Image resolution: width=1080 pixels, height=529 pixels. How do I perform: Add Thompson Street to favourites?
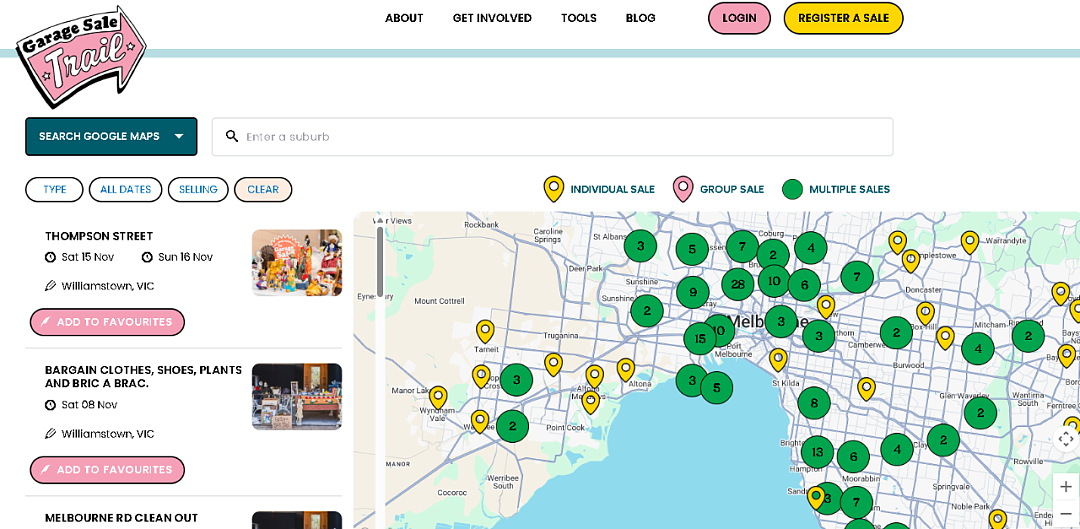[107, 322]
